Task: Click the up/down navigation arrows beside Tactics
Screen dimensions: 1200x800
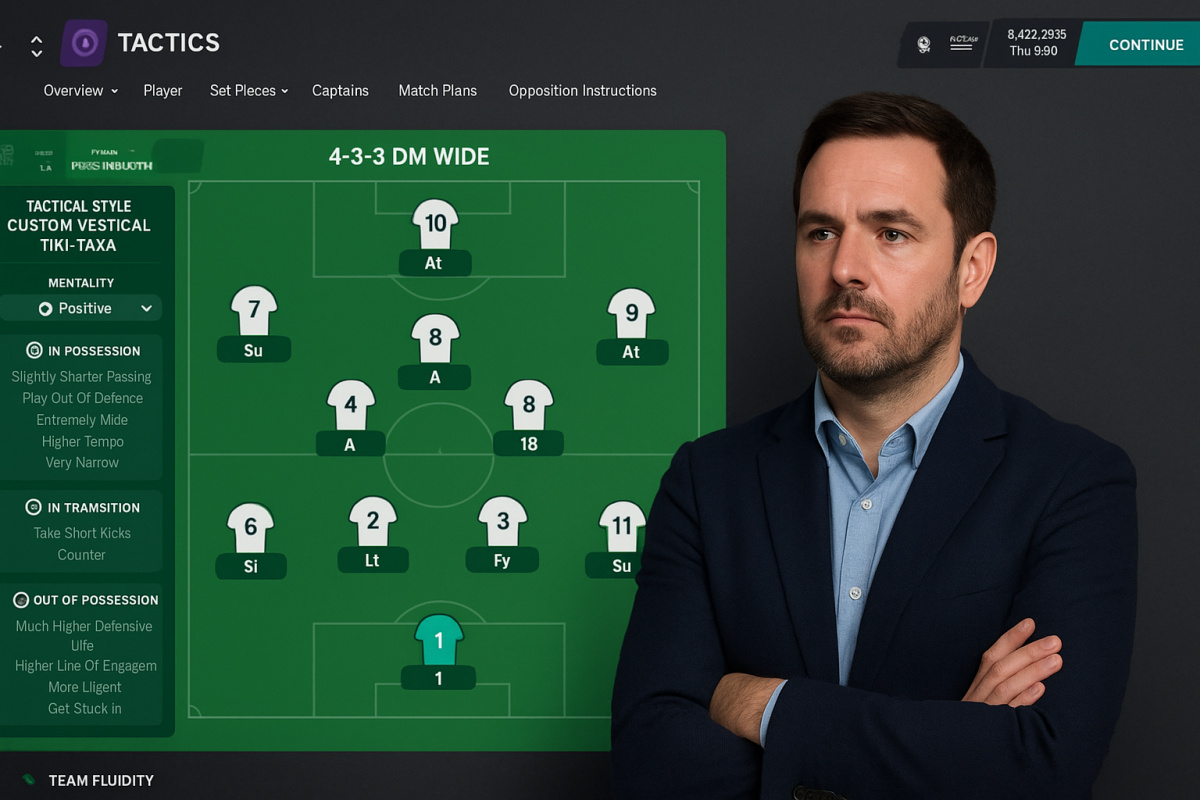Action: coord(37,46)
